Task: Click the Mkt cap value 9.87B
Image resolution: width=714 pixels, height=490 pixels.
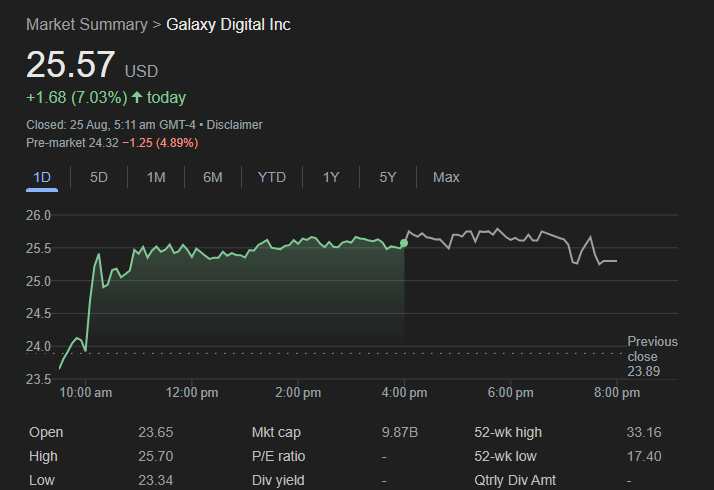Action: [x=400, y=432]
